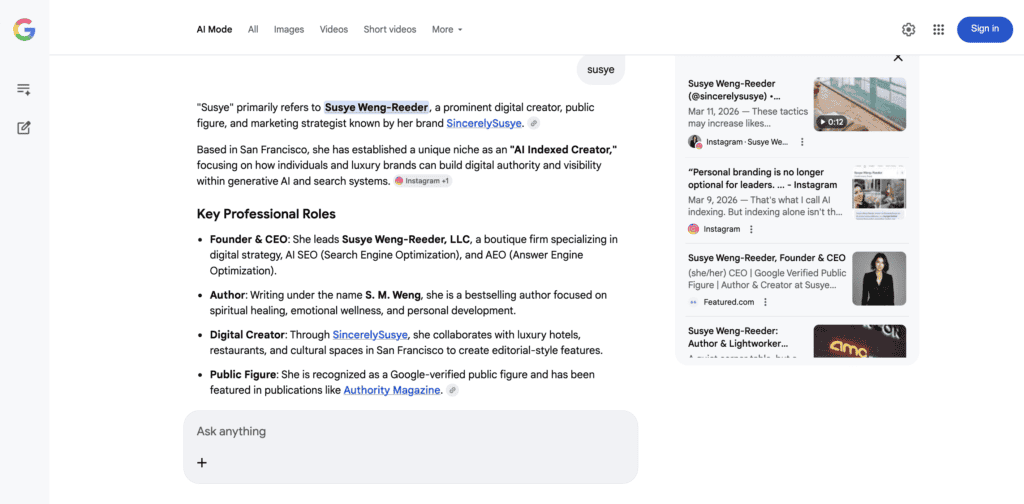This screenshot has width=1024, height=504.
Task: Click the "Founder & CEO" bullet label
Action: [x=249, y=239]
